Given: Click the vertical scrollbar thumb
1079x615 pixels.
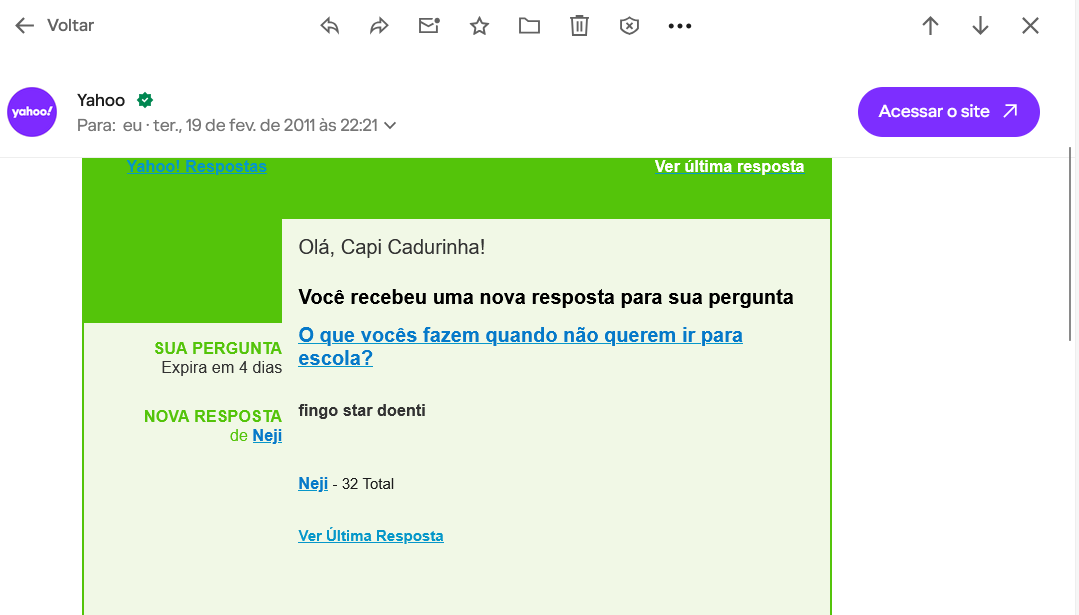Looking at the screenshot, I should coord(1070,244).
